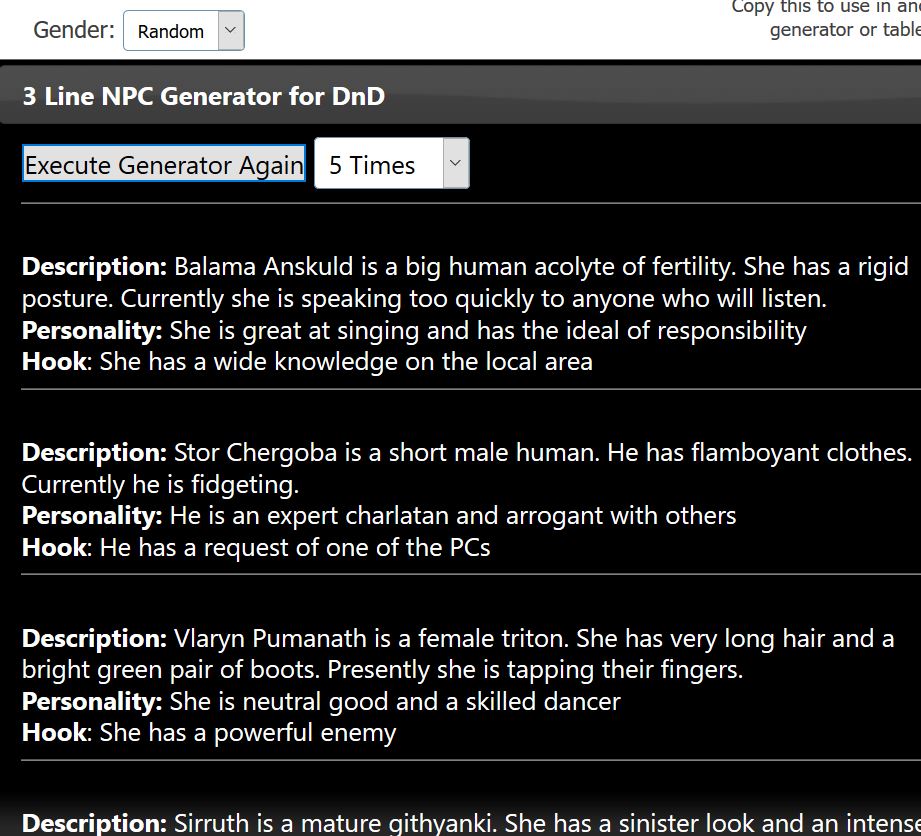
Task: Click Balama's great at singing personality line
Action: point(414,331)
